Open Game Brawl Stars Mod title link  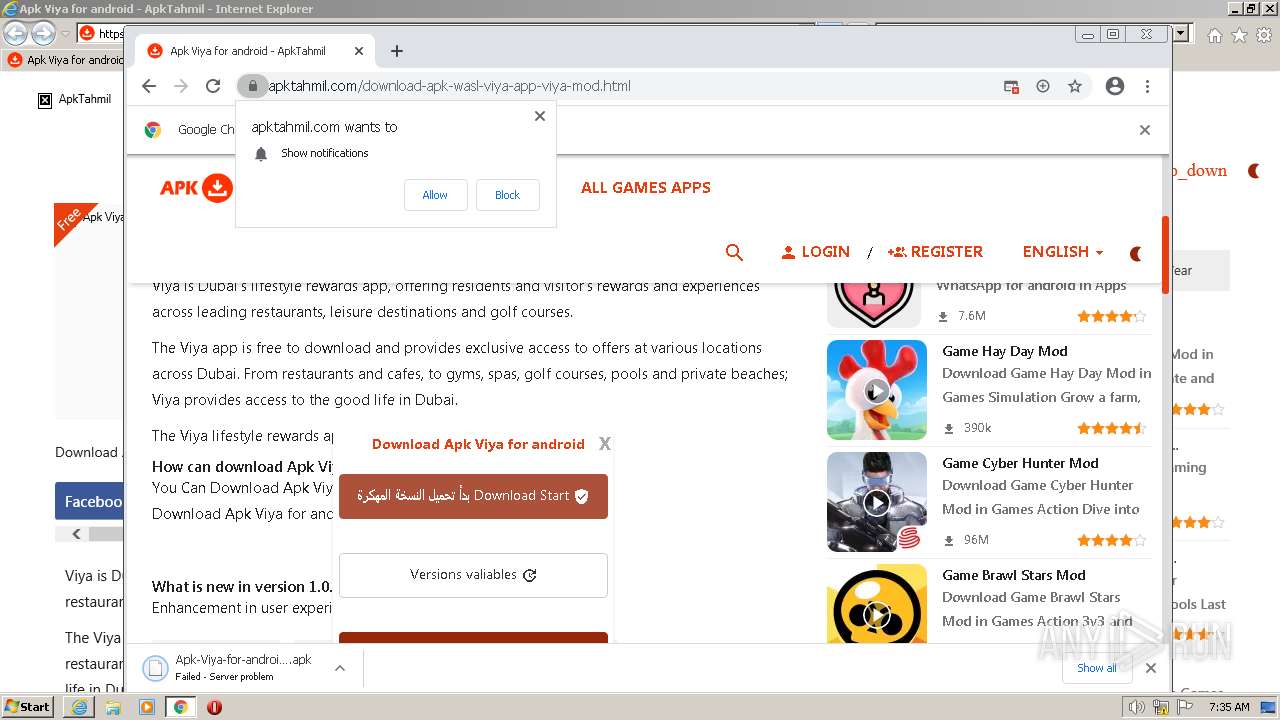coord(1014,575)
